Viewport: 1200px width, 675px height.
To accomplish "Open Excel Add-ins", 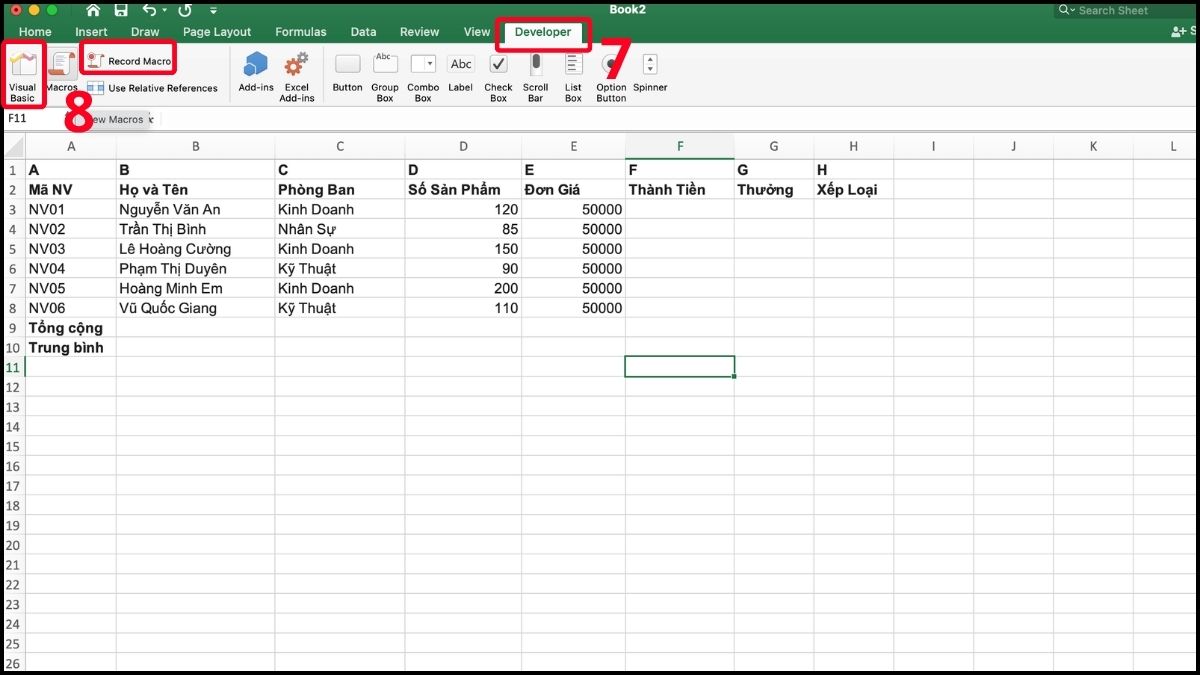I will [297, 77].
